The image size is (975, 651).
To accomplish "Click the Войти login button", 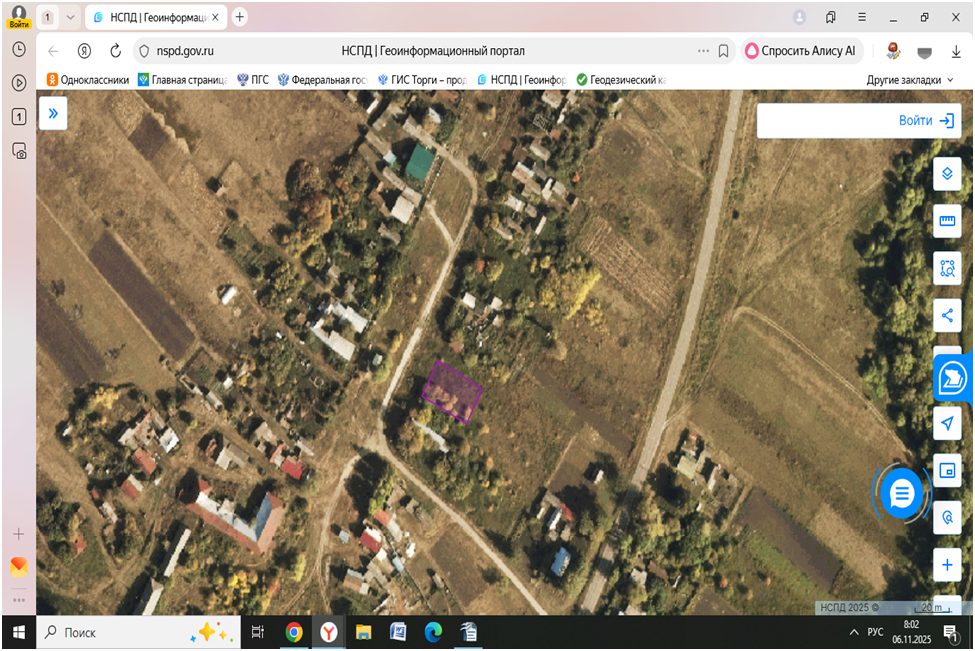I will tap(926, 121).
